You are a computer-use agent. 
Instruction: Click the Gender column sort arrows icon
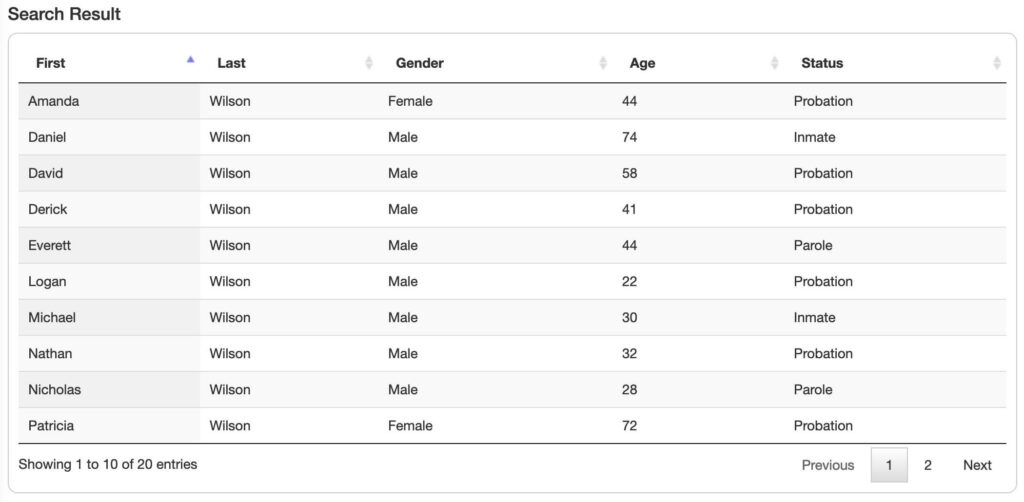[603, 63]
